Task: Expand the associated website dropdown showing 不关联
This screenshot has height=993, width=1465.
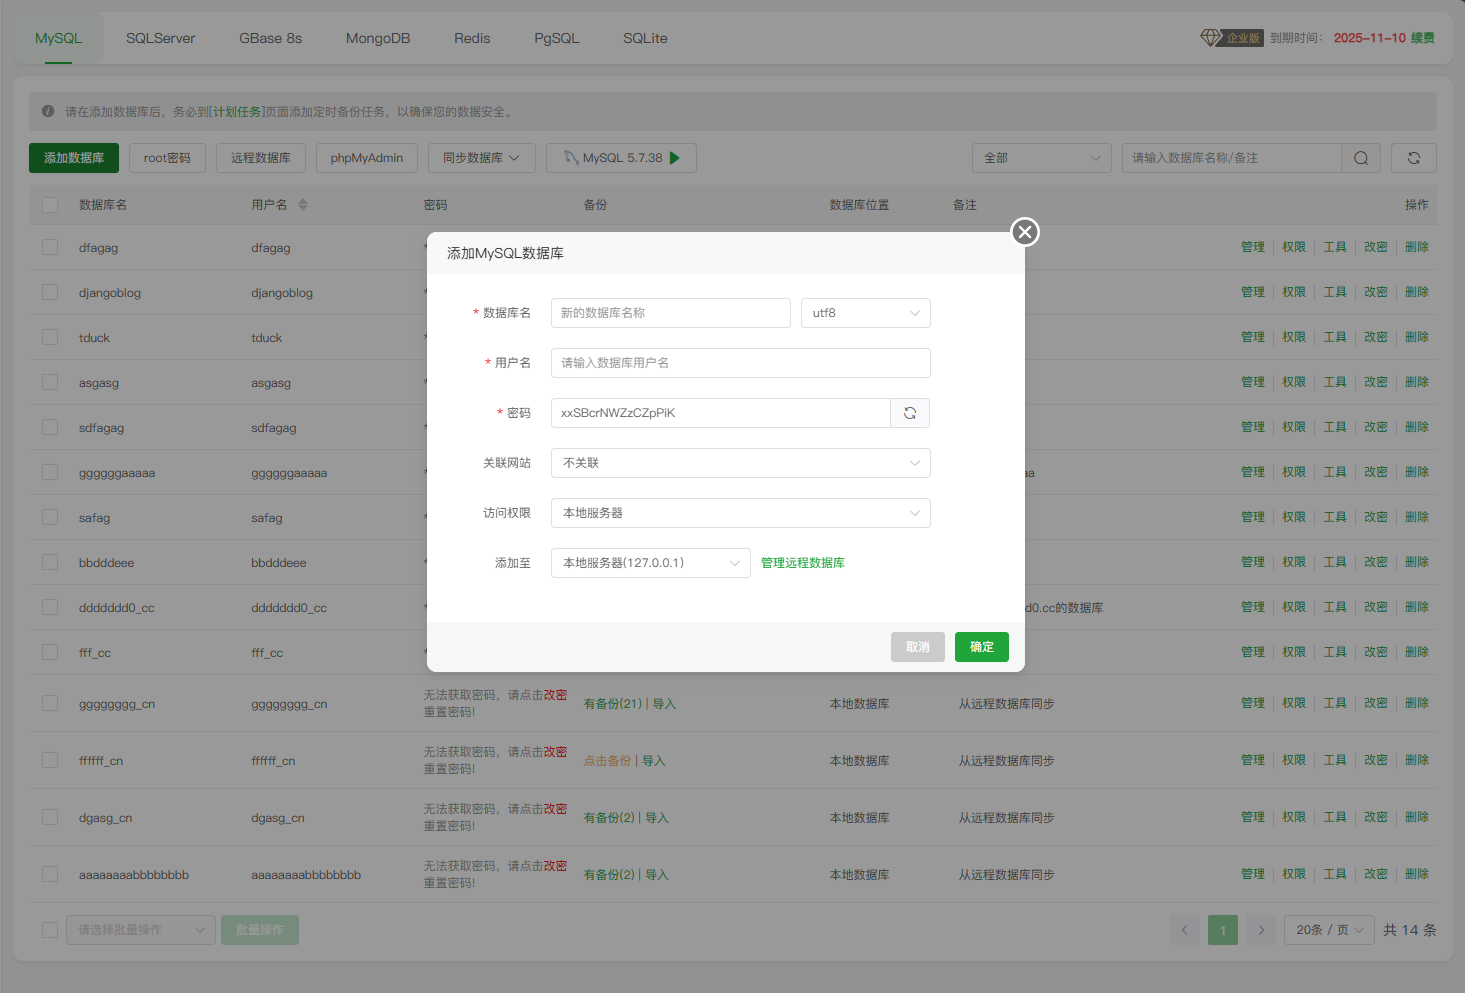Action: click(x=740, y=463)
